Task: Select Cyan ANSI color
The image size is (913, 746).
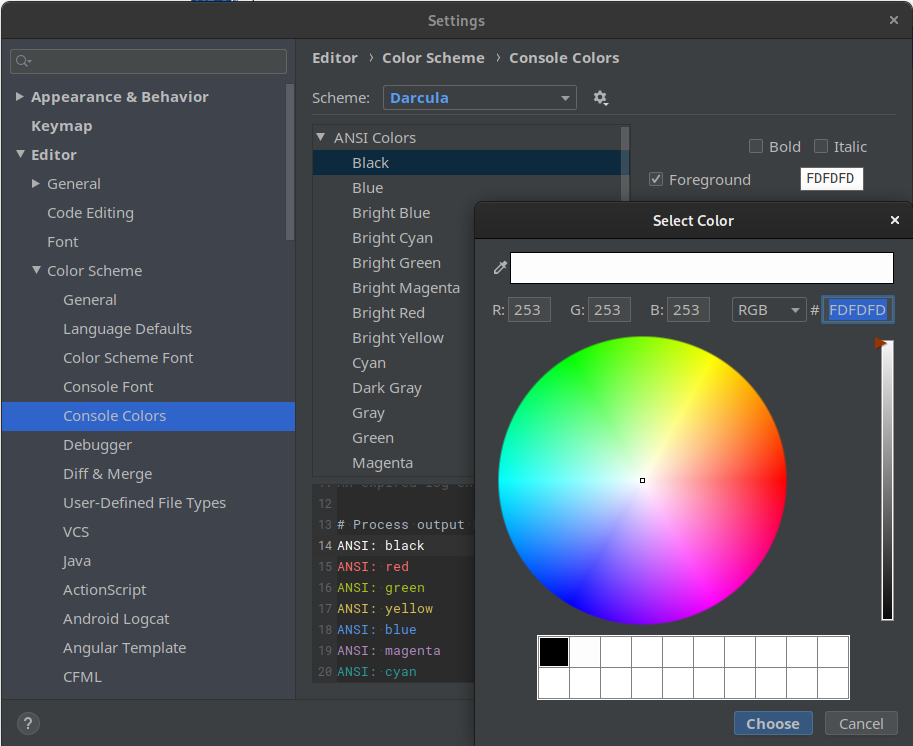Action: pyautogui.click(x=369, y=363)
